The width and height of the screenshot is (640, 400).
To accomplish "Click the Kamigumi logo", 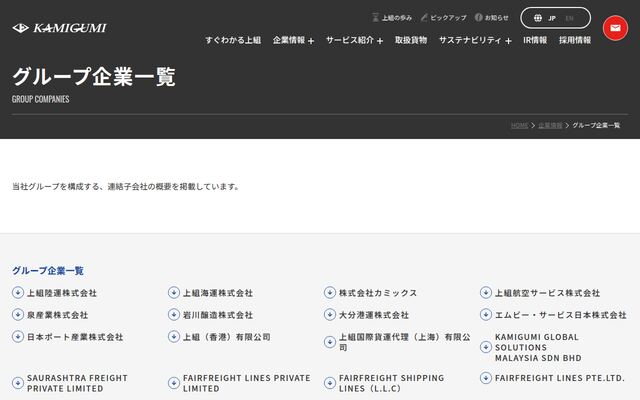I will (60, 28).
